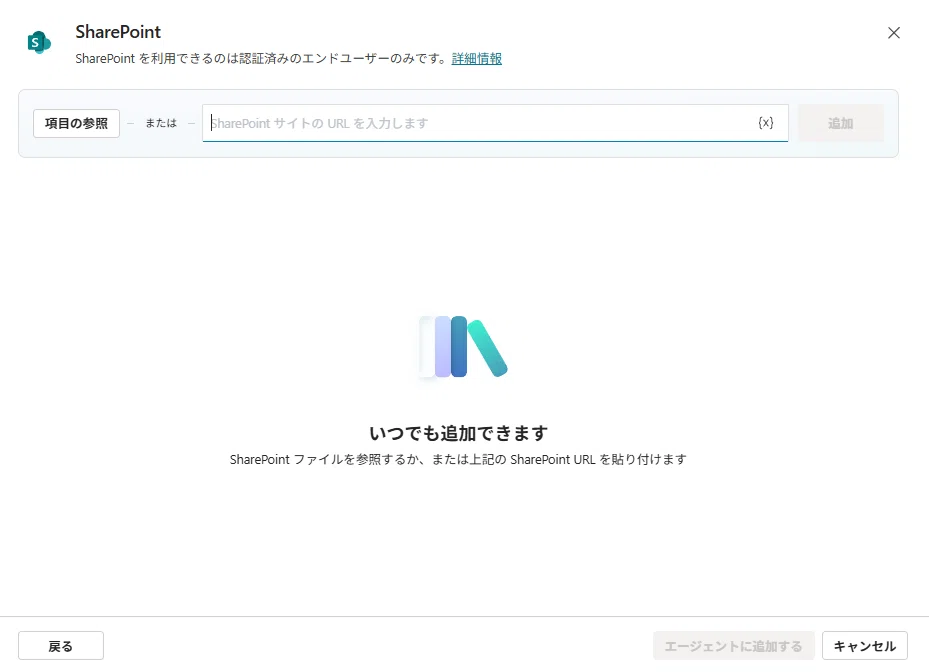The height and width of the screenshot is (672, 929).
Task: Click the SharePoint logo icon
Action: [x=39, y=42]
